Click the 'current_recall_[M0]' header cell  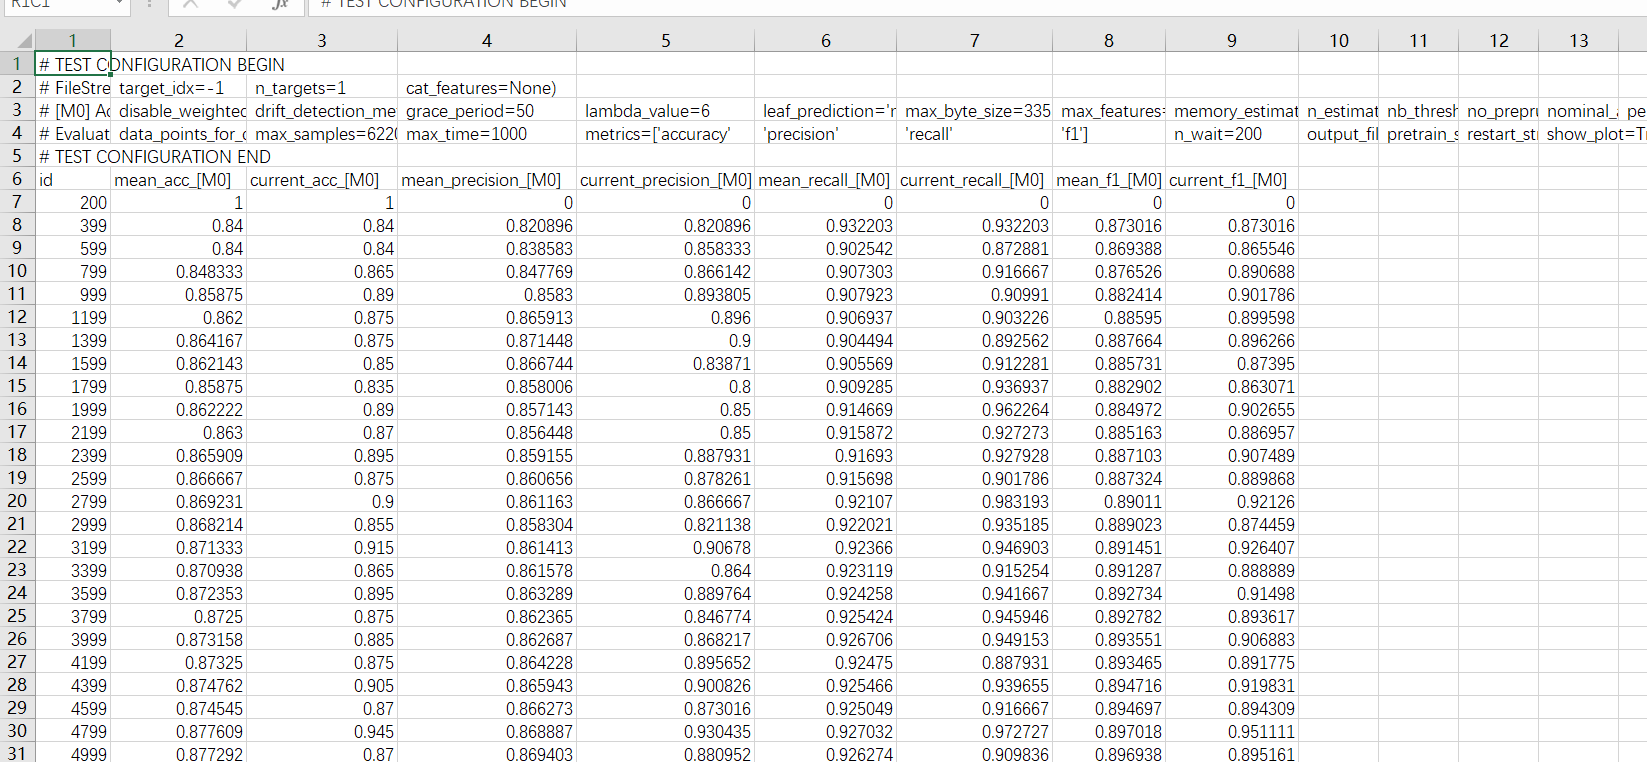point(974,179)
